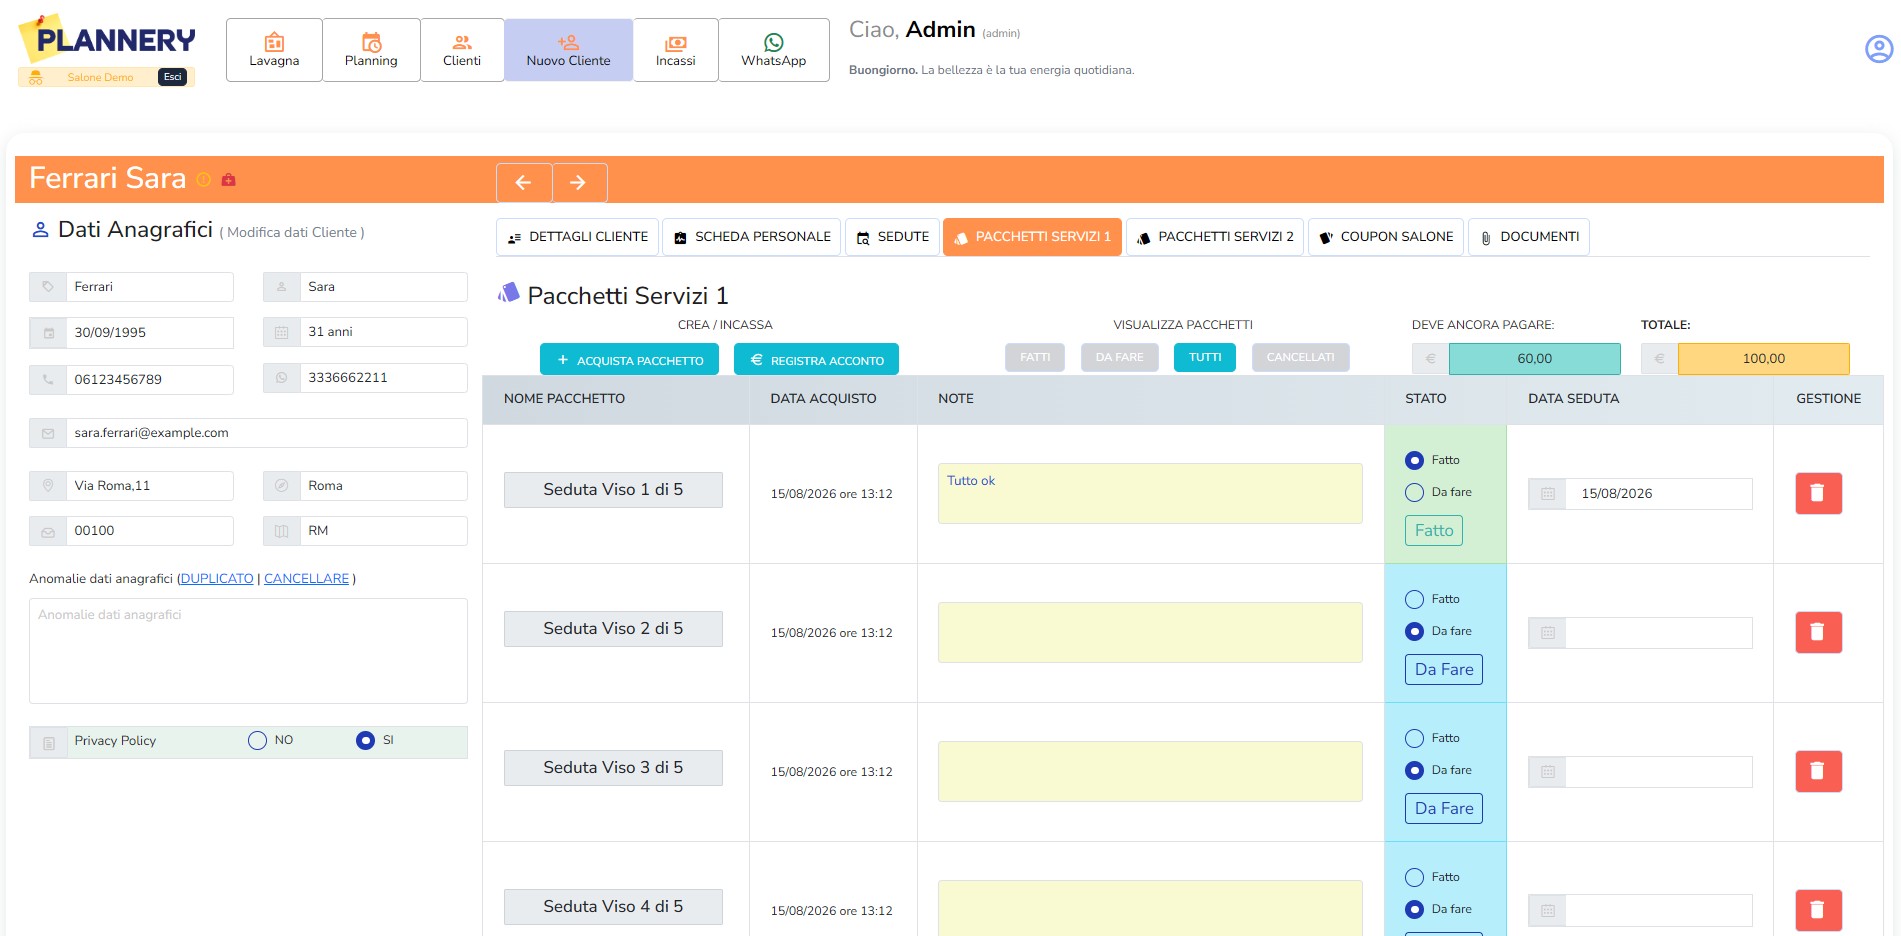Set Seduta Viso 1 di 5 to Da fare

point(1414,492)
